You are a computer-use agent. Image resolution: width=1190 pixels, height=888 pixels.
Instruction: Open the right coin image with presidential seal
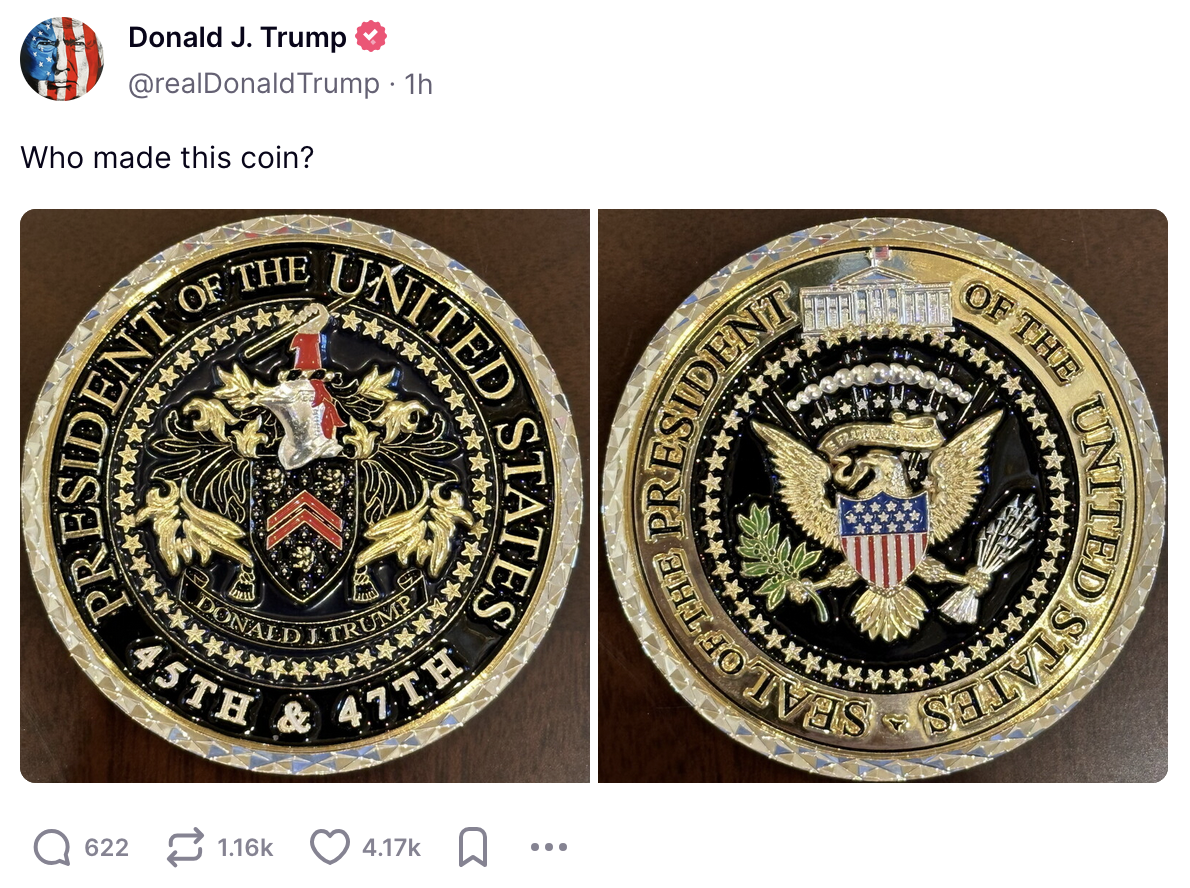(883, 496)
